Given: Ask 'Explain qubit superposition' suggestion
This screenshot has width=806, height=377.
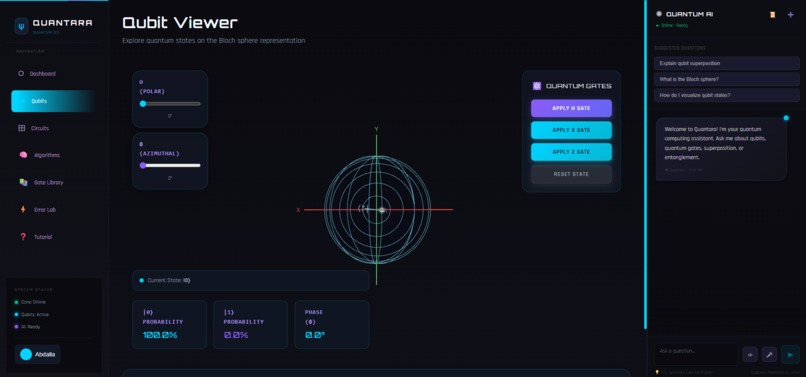Looking at the screenshot, I should pos(726,63).
